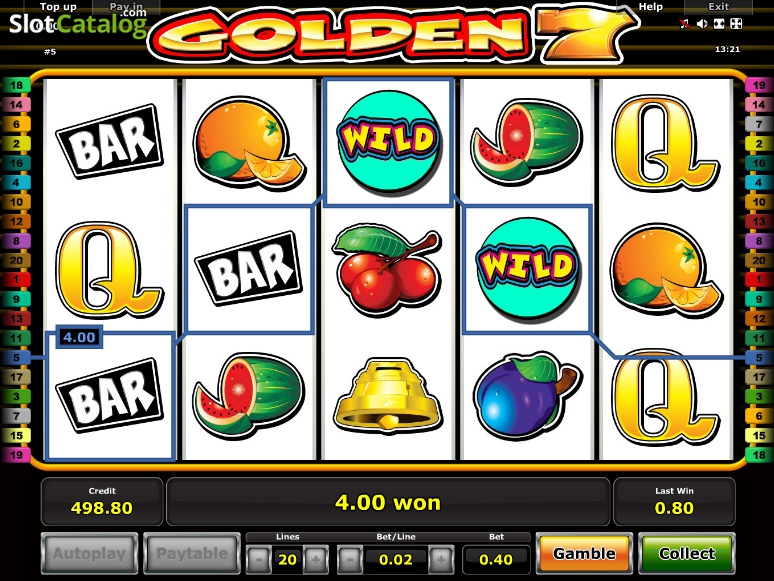Decrease Bet/Line with the minus button
This screenshot has height=581, width=774.
coord(350,559)
